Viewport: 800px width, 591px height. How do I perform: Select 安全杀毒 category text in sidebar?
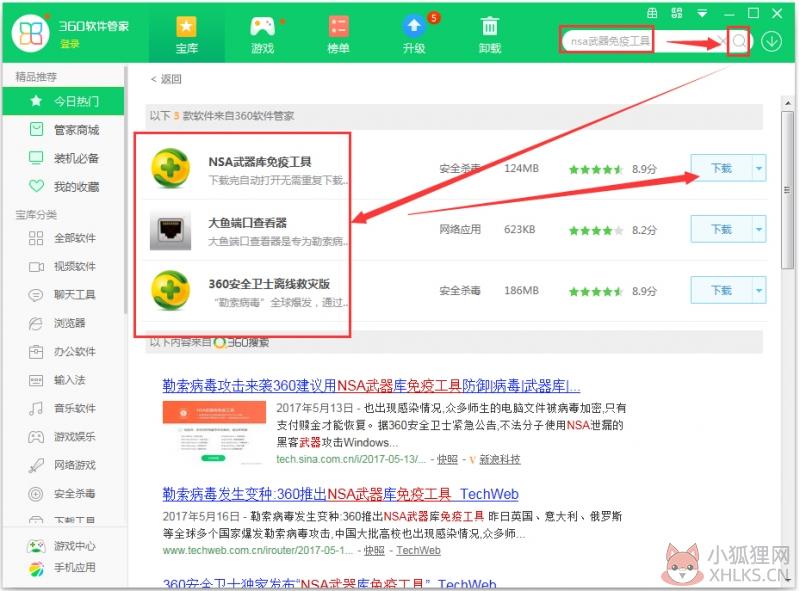(74, 494)
